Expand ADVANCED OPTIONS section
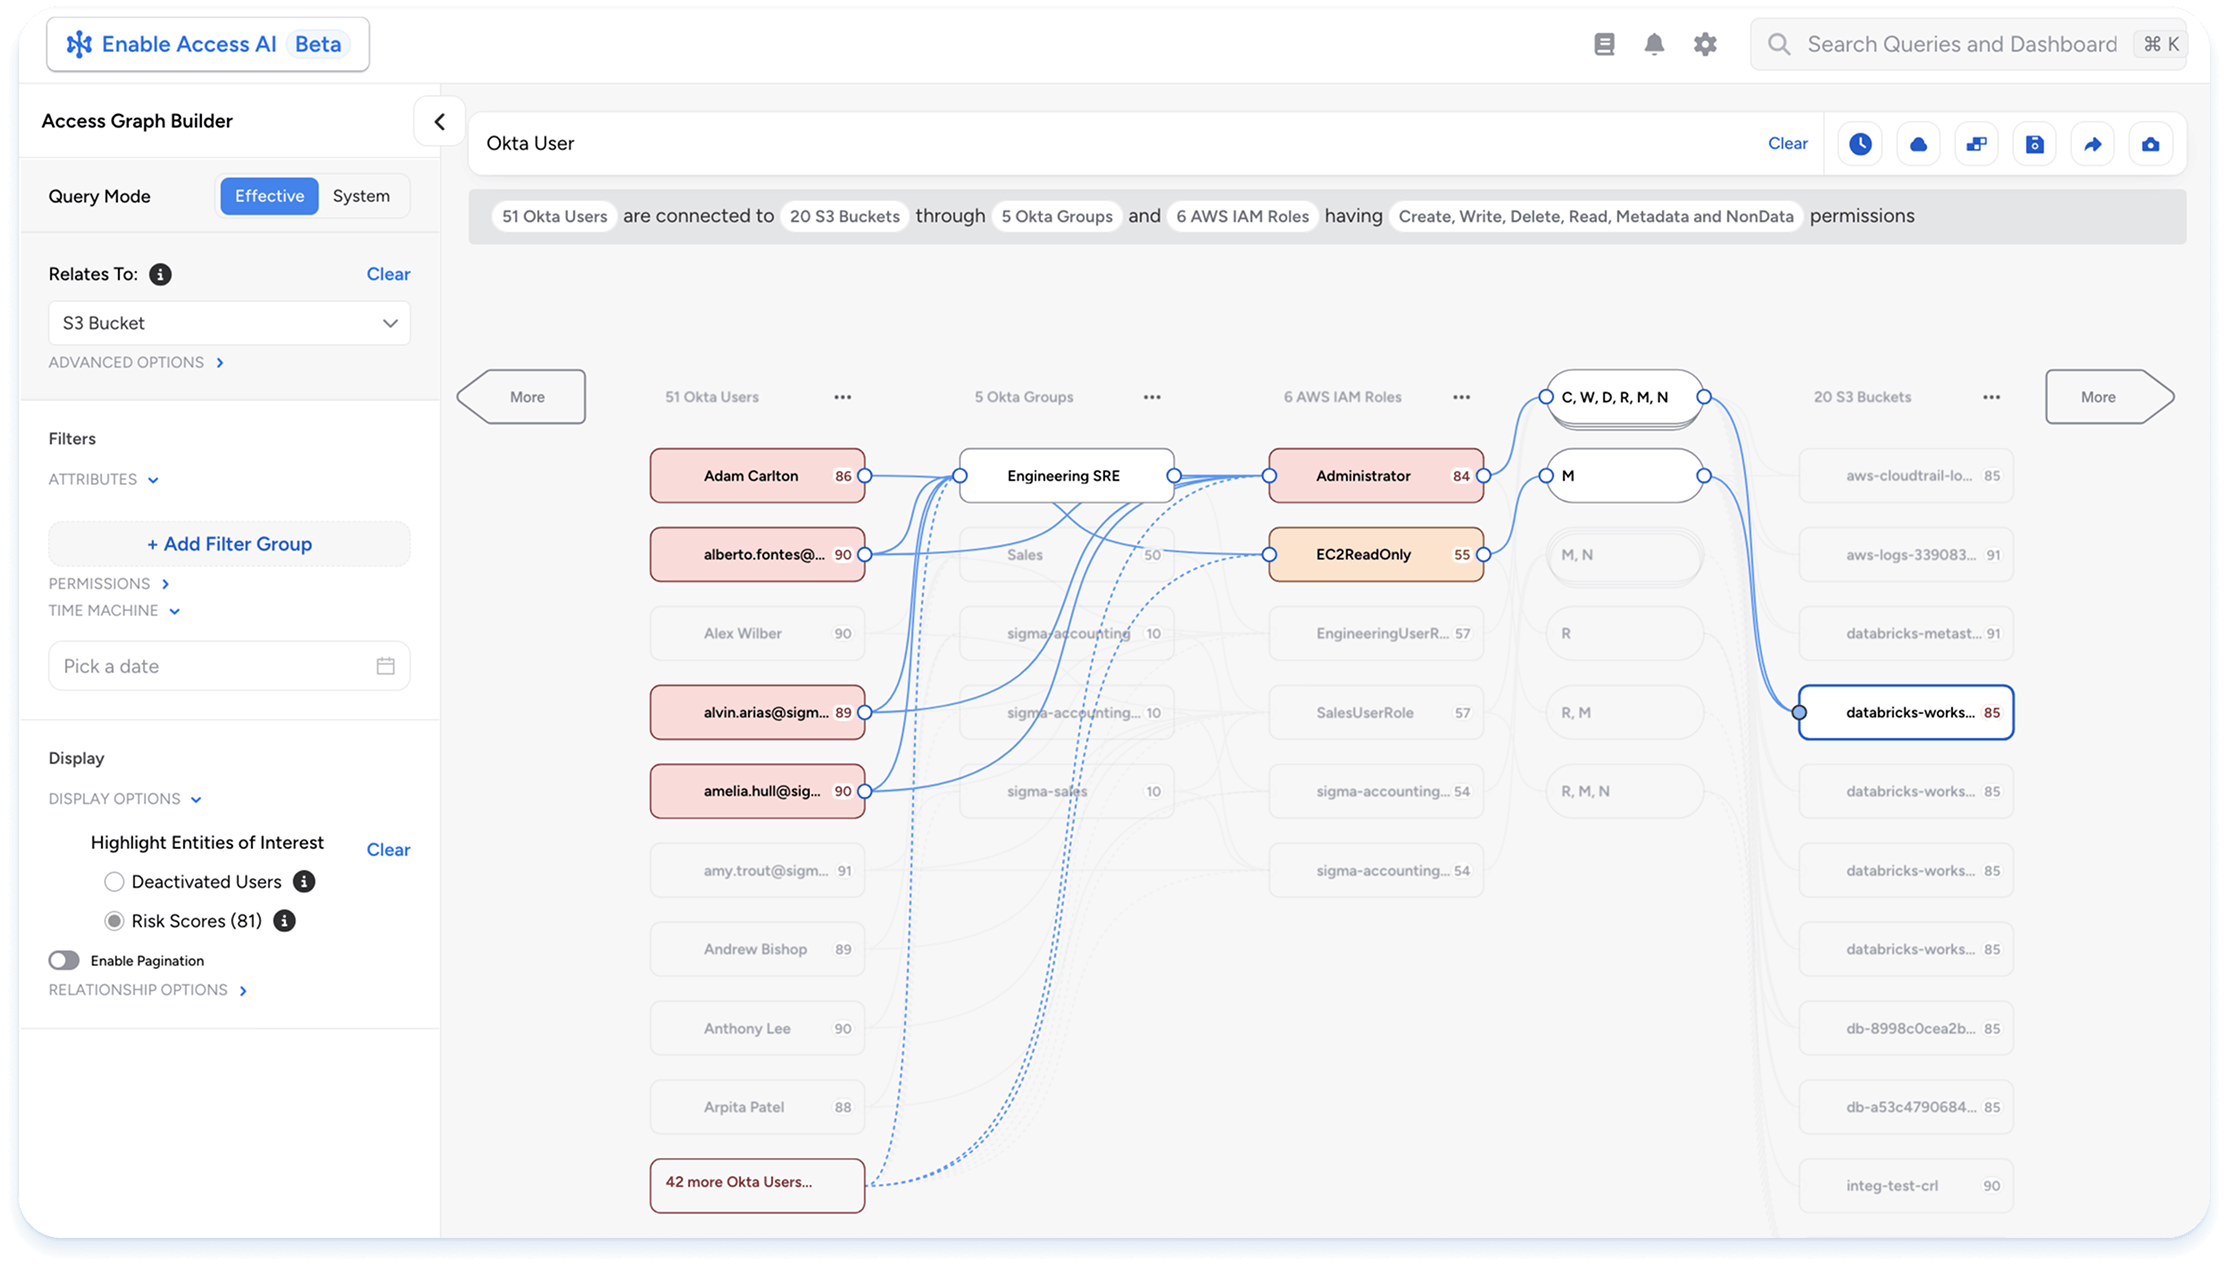The image size is (2228, 1268). point(136,363)
